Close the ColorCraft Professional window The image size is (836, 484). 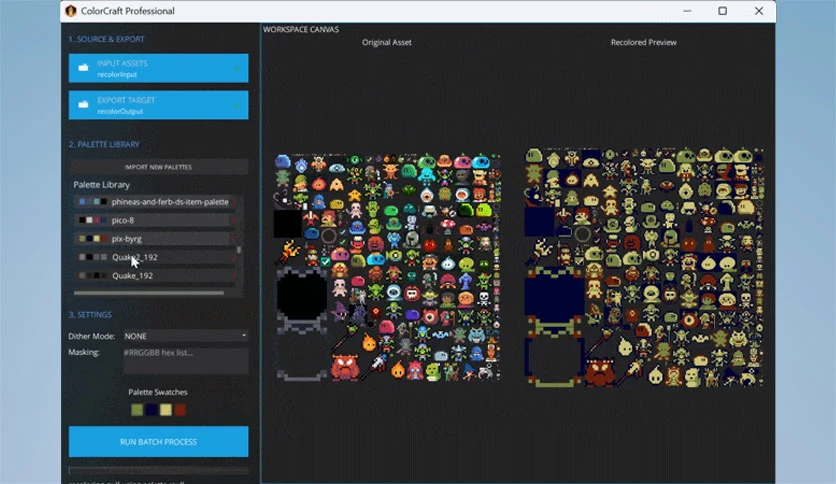tap(759, 11)
